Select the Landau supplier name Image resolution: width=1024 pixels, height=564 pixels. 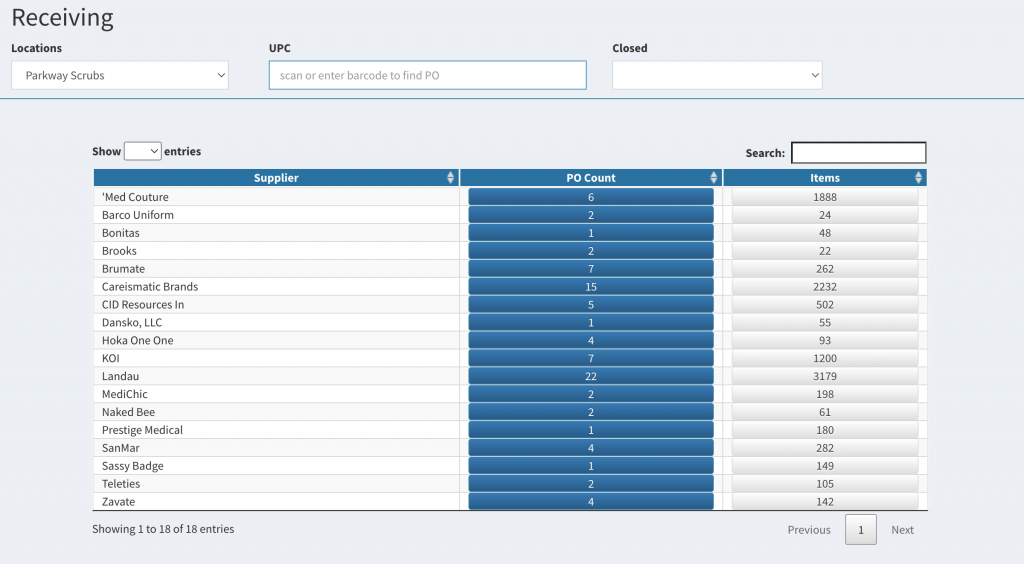pyautogui.click(x=120, y=377)
